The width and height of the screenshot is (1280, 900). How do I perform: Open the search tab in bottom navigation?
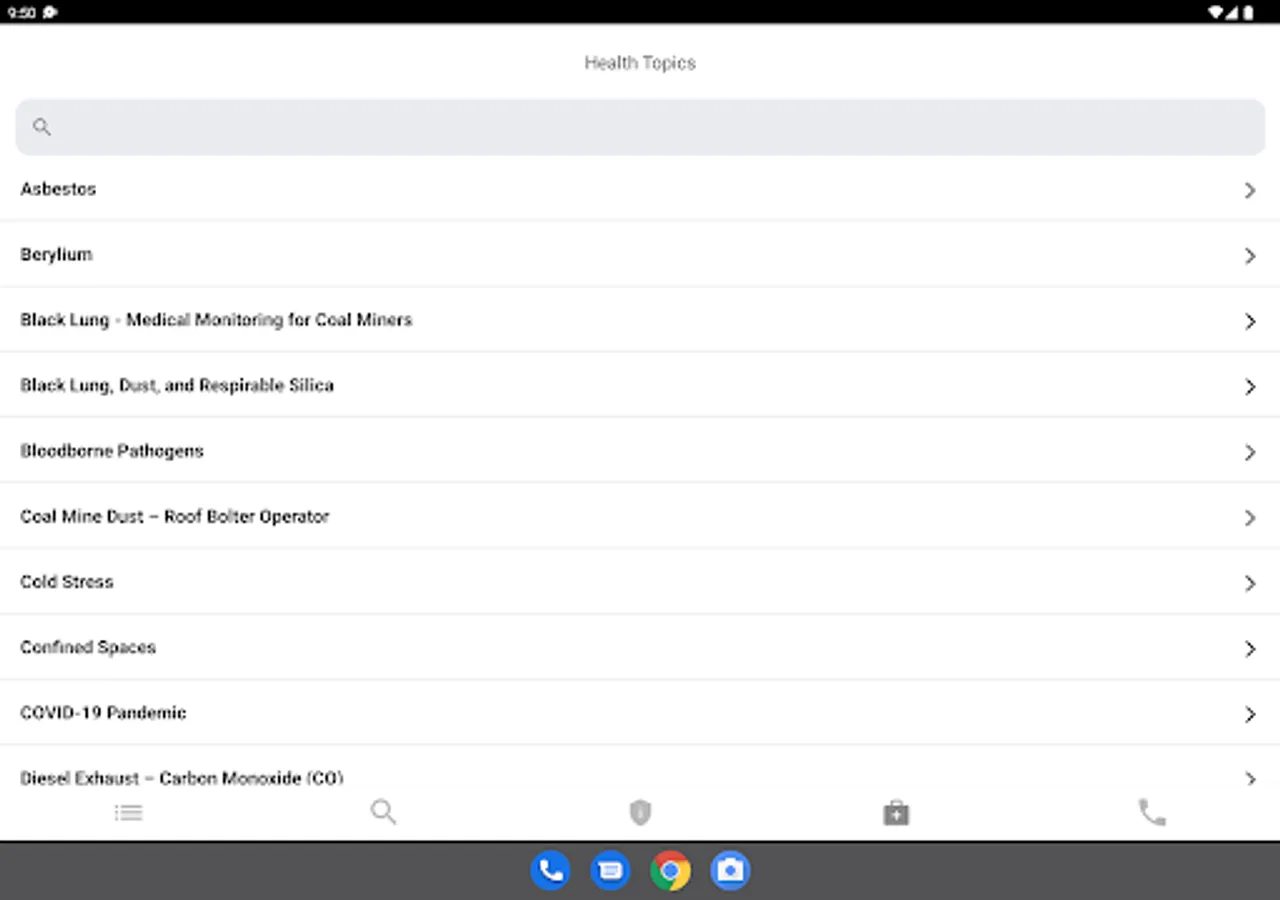(384, 811)
